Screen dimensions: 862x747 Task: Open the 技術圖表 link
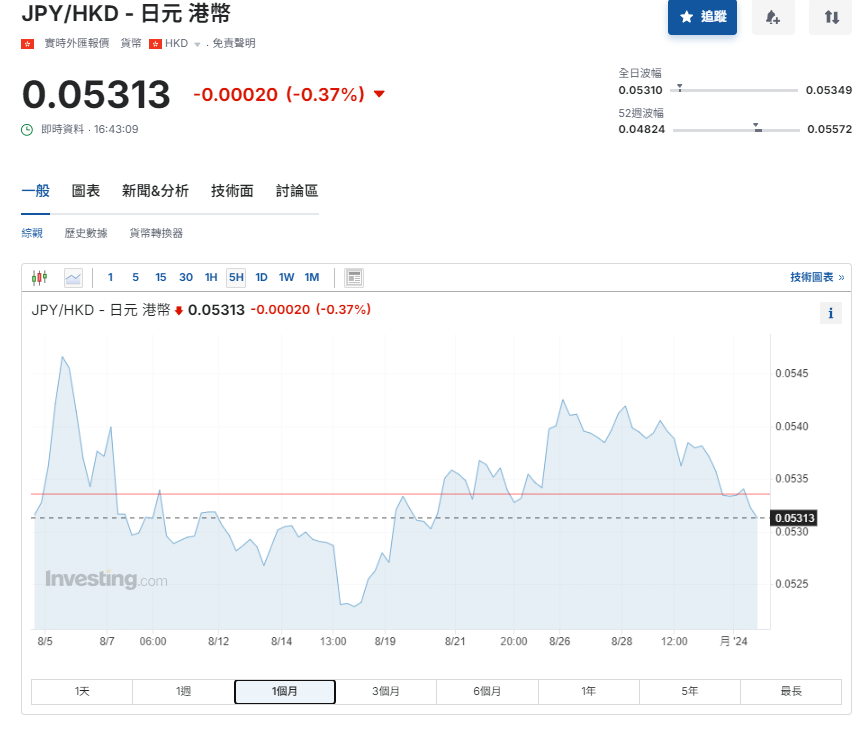816,277
